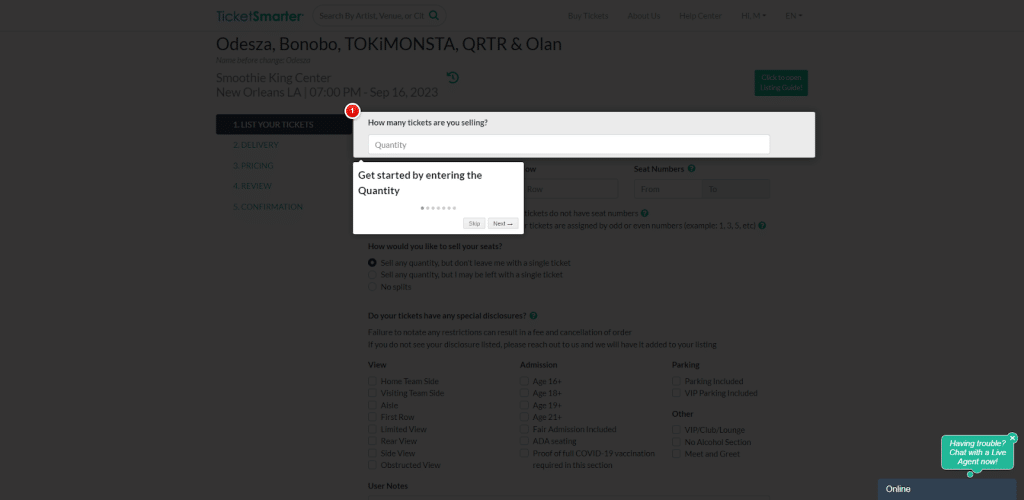Click the search magnifier icon
The height and width of the screenshot is (500, 1024).
coord(434,15)
